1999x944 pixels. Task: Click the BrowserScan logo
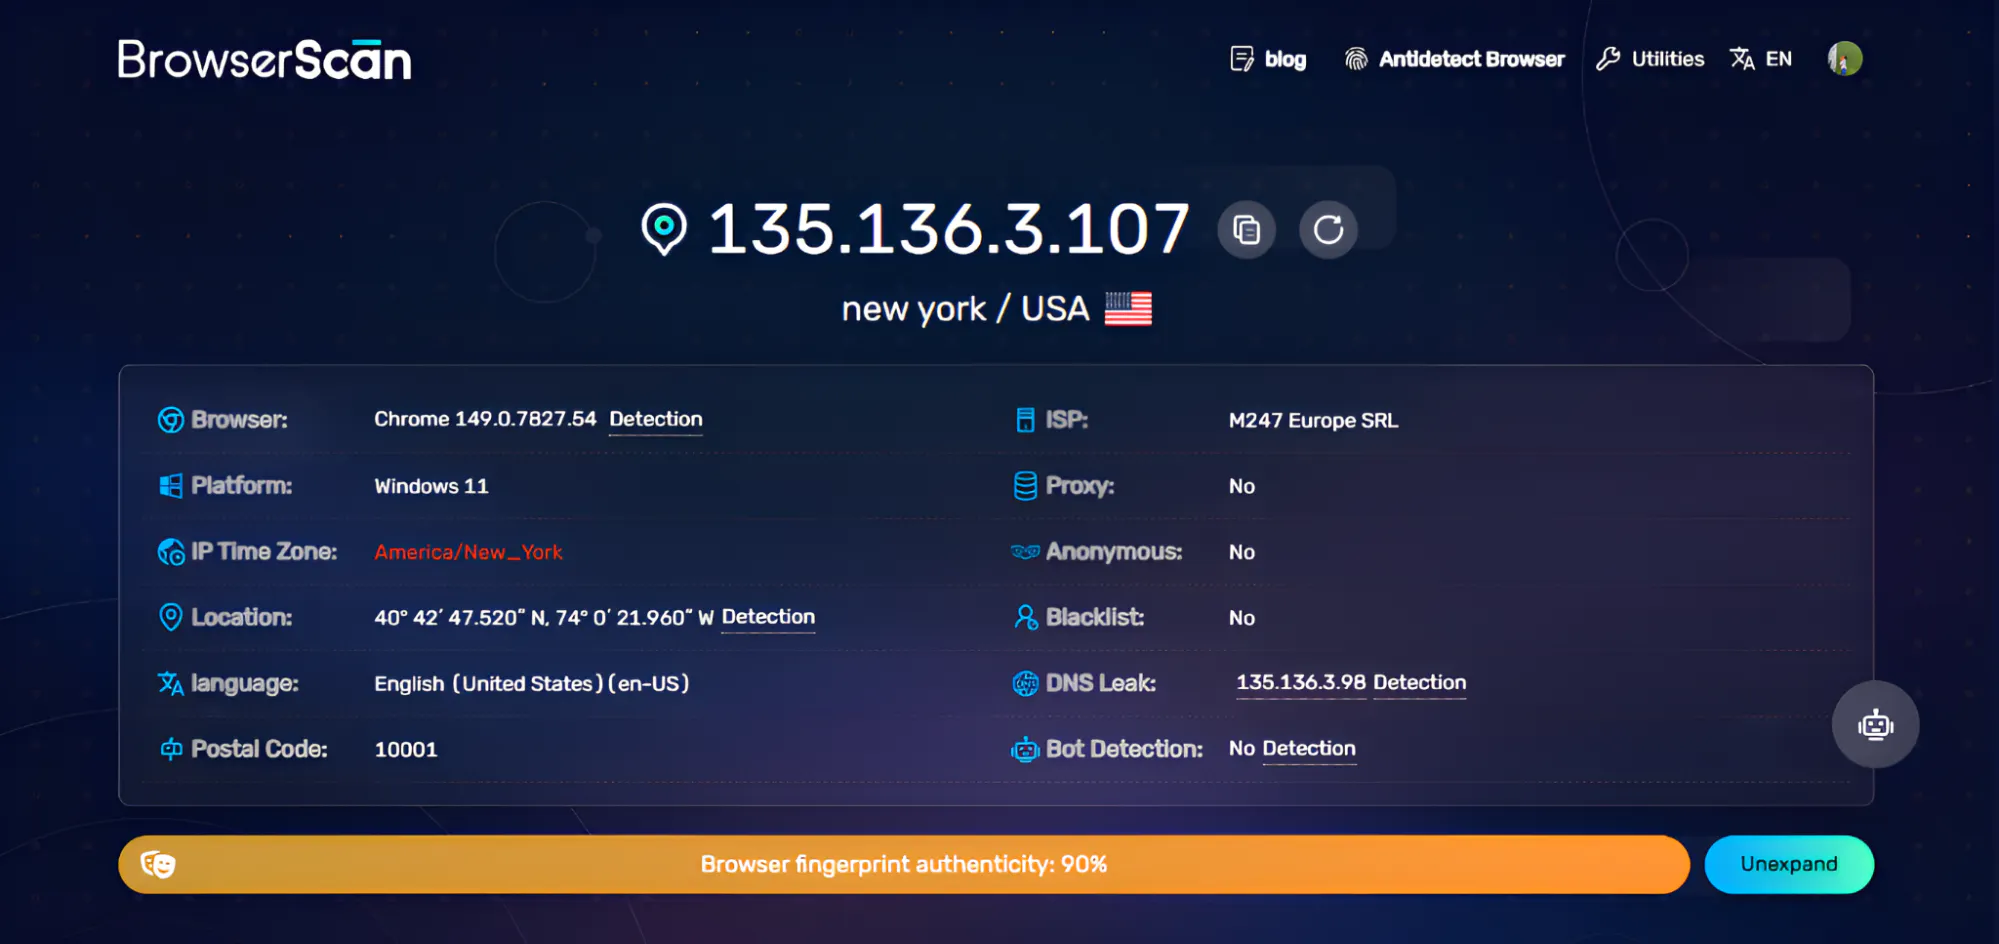click(x=264, y=60)
